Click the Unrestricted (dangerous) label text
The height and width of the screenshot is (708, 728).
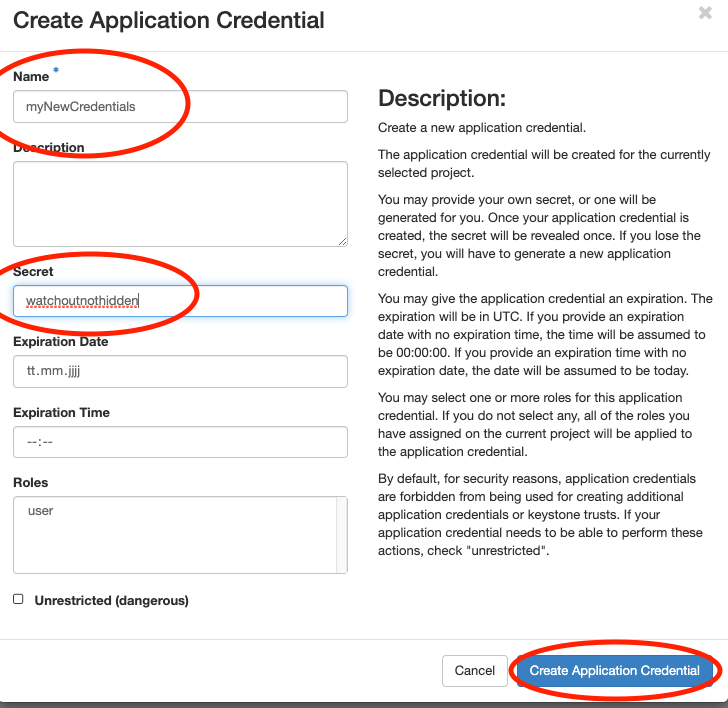pyautogui.click(x=111, y=601)
